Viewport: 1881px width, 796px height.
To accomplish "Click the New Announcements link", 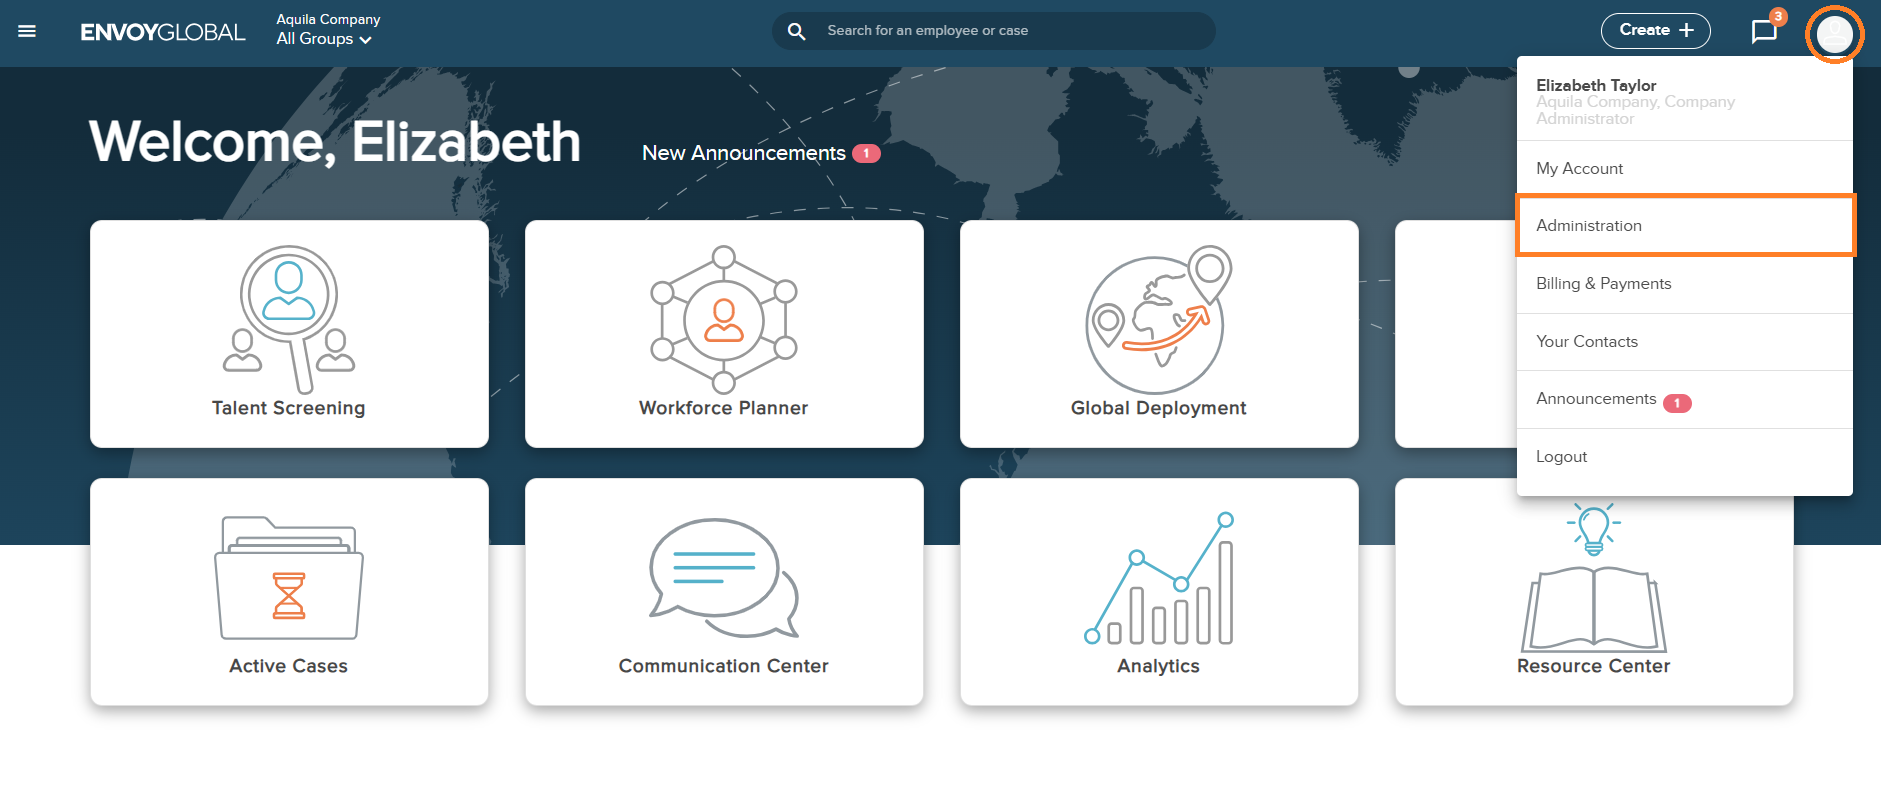I will [744, 153].
